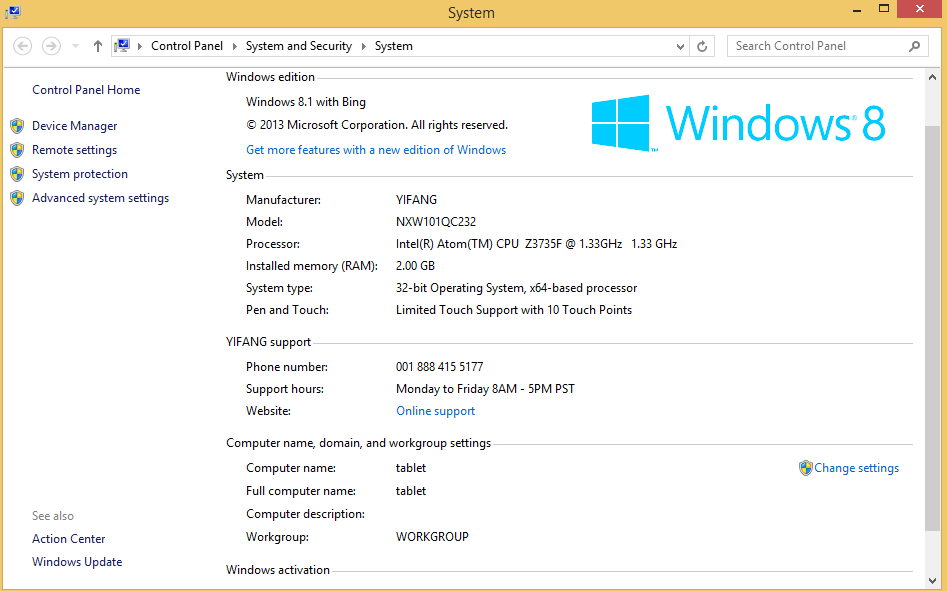Click the shield icon beside System protection
947x591 pixels.
point(17,174)
